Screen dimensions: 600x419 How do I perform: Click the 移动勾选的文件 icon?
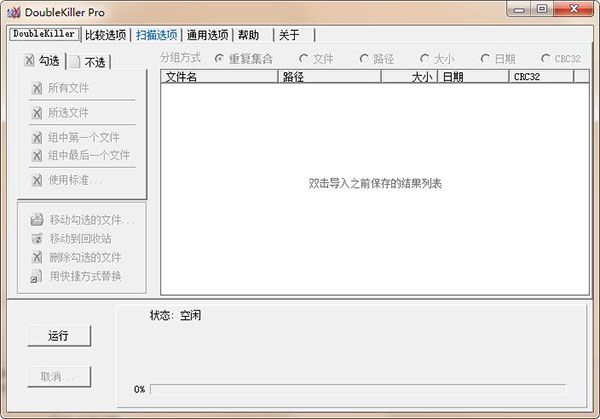click(37, 219)
